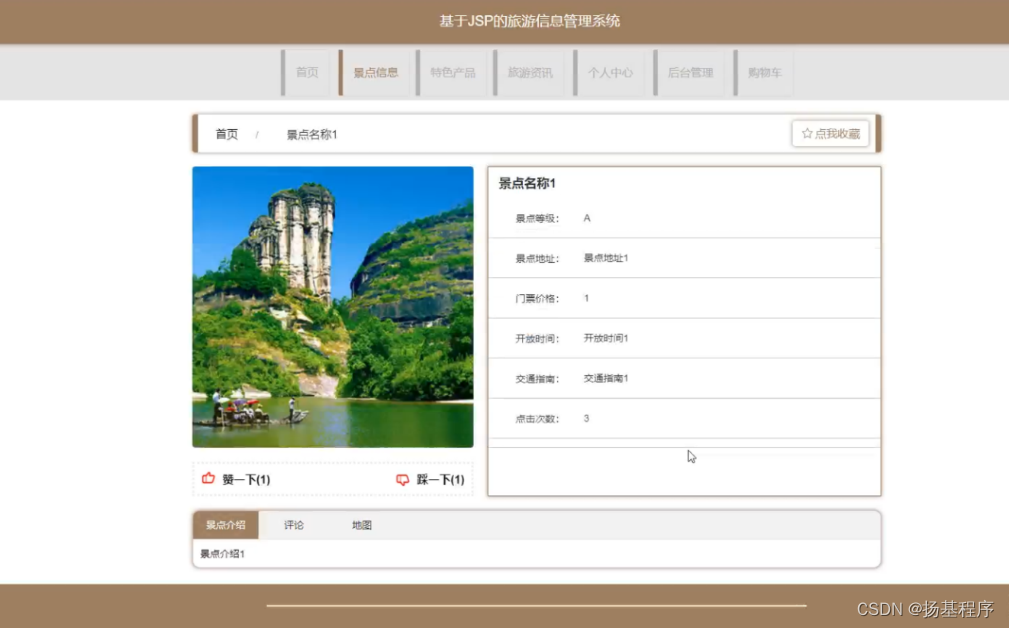Click the 开放时间 label
The height and width of the screenshot is (628, 1010).
tap(537, 339)
